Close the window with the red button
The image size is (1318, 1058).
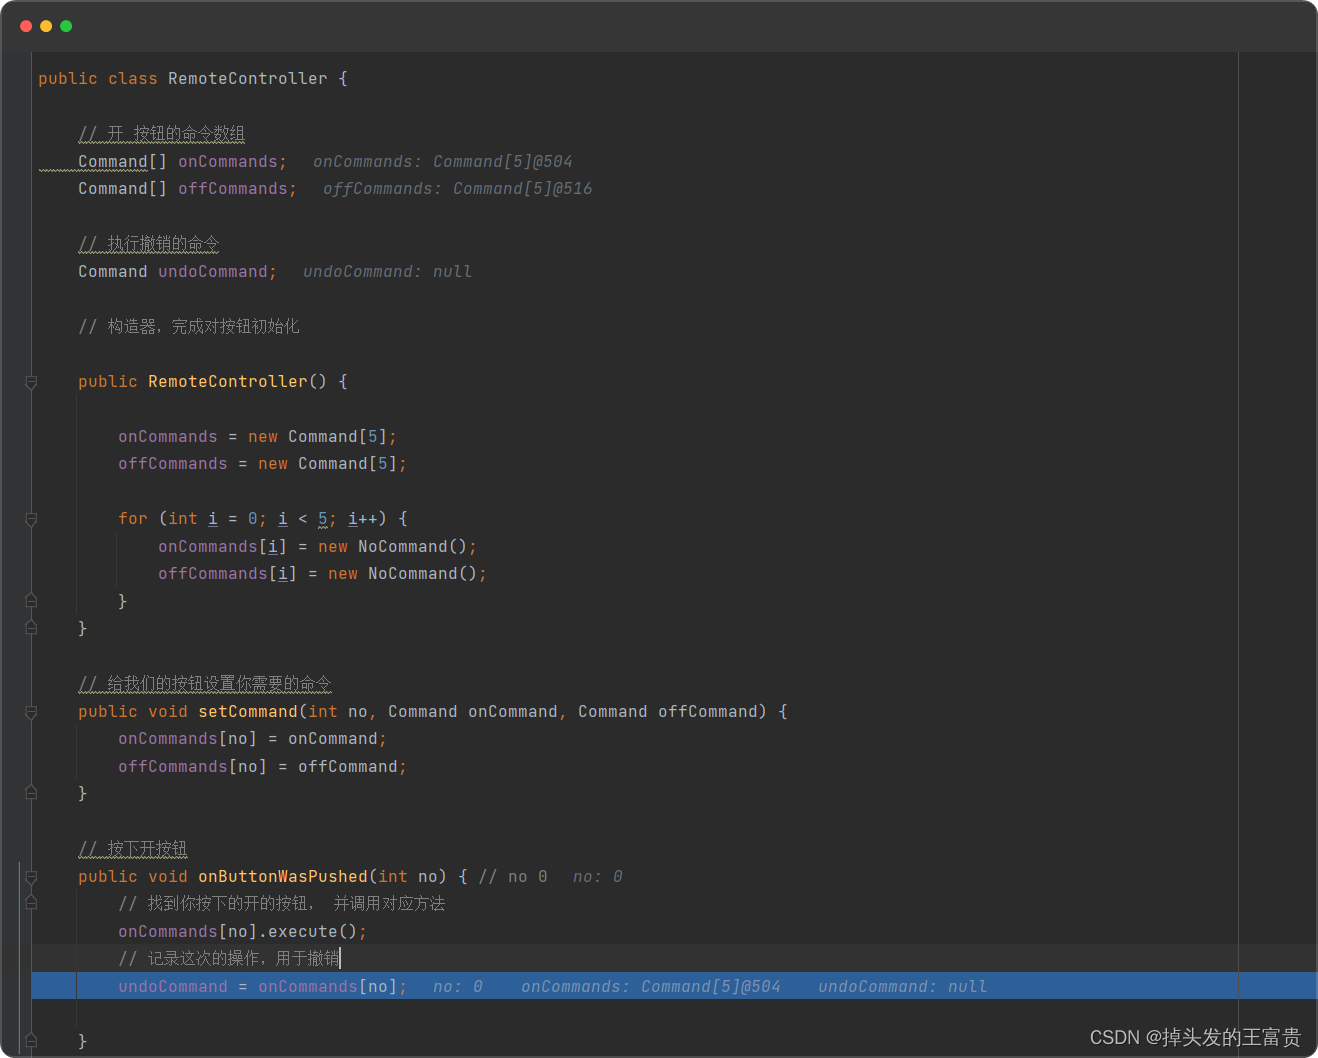coord(26,26)
